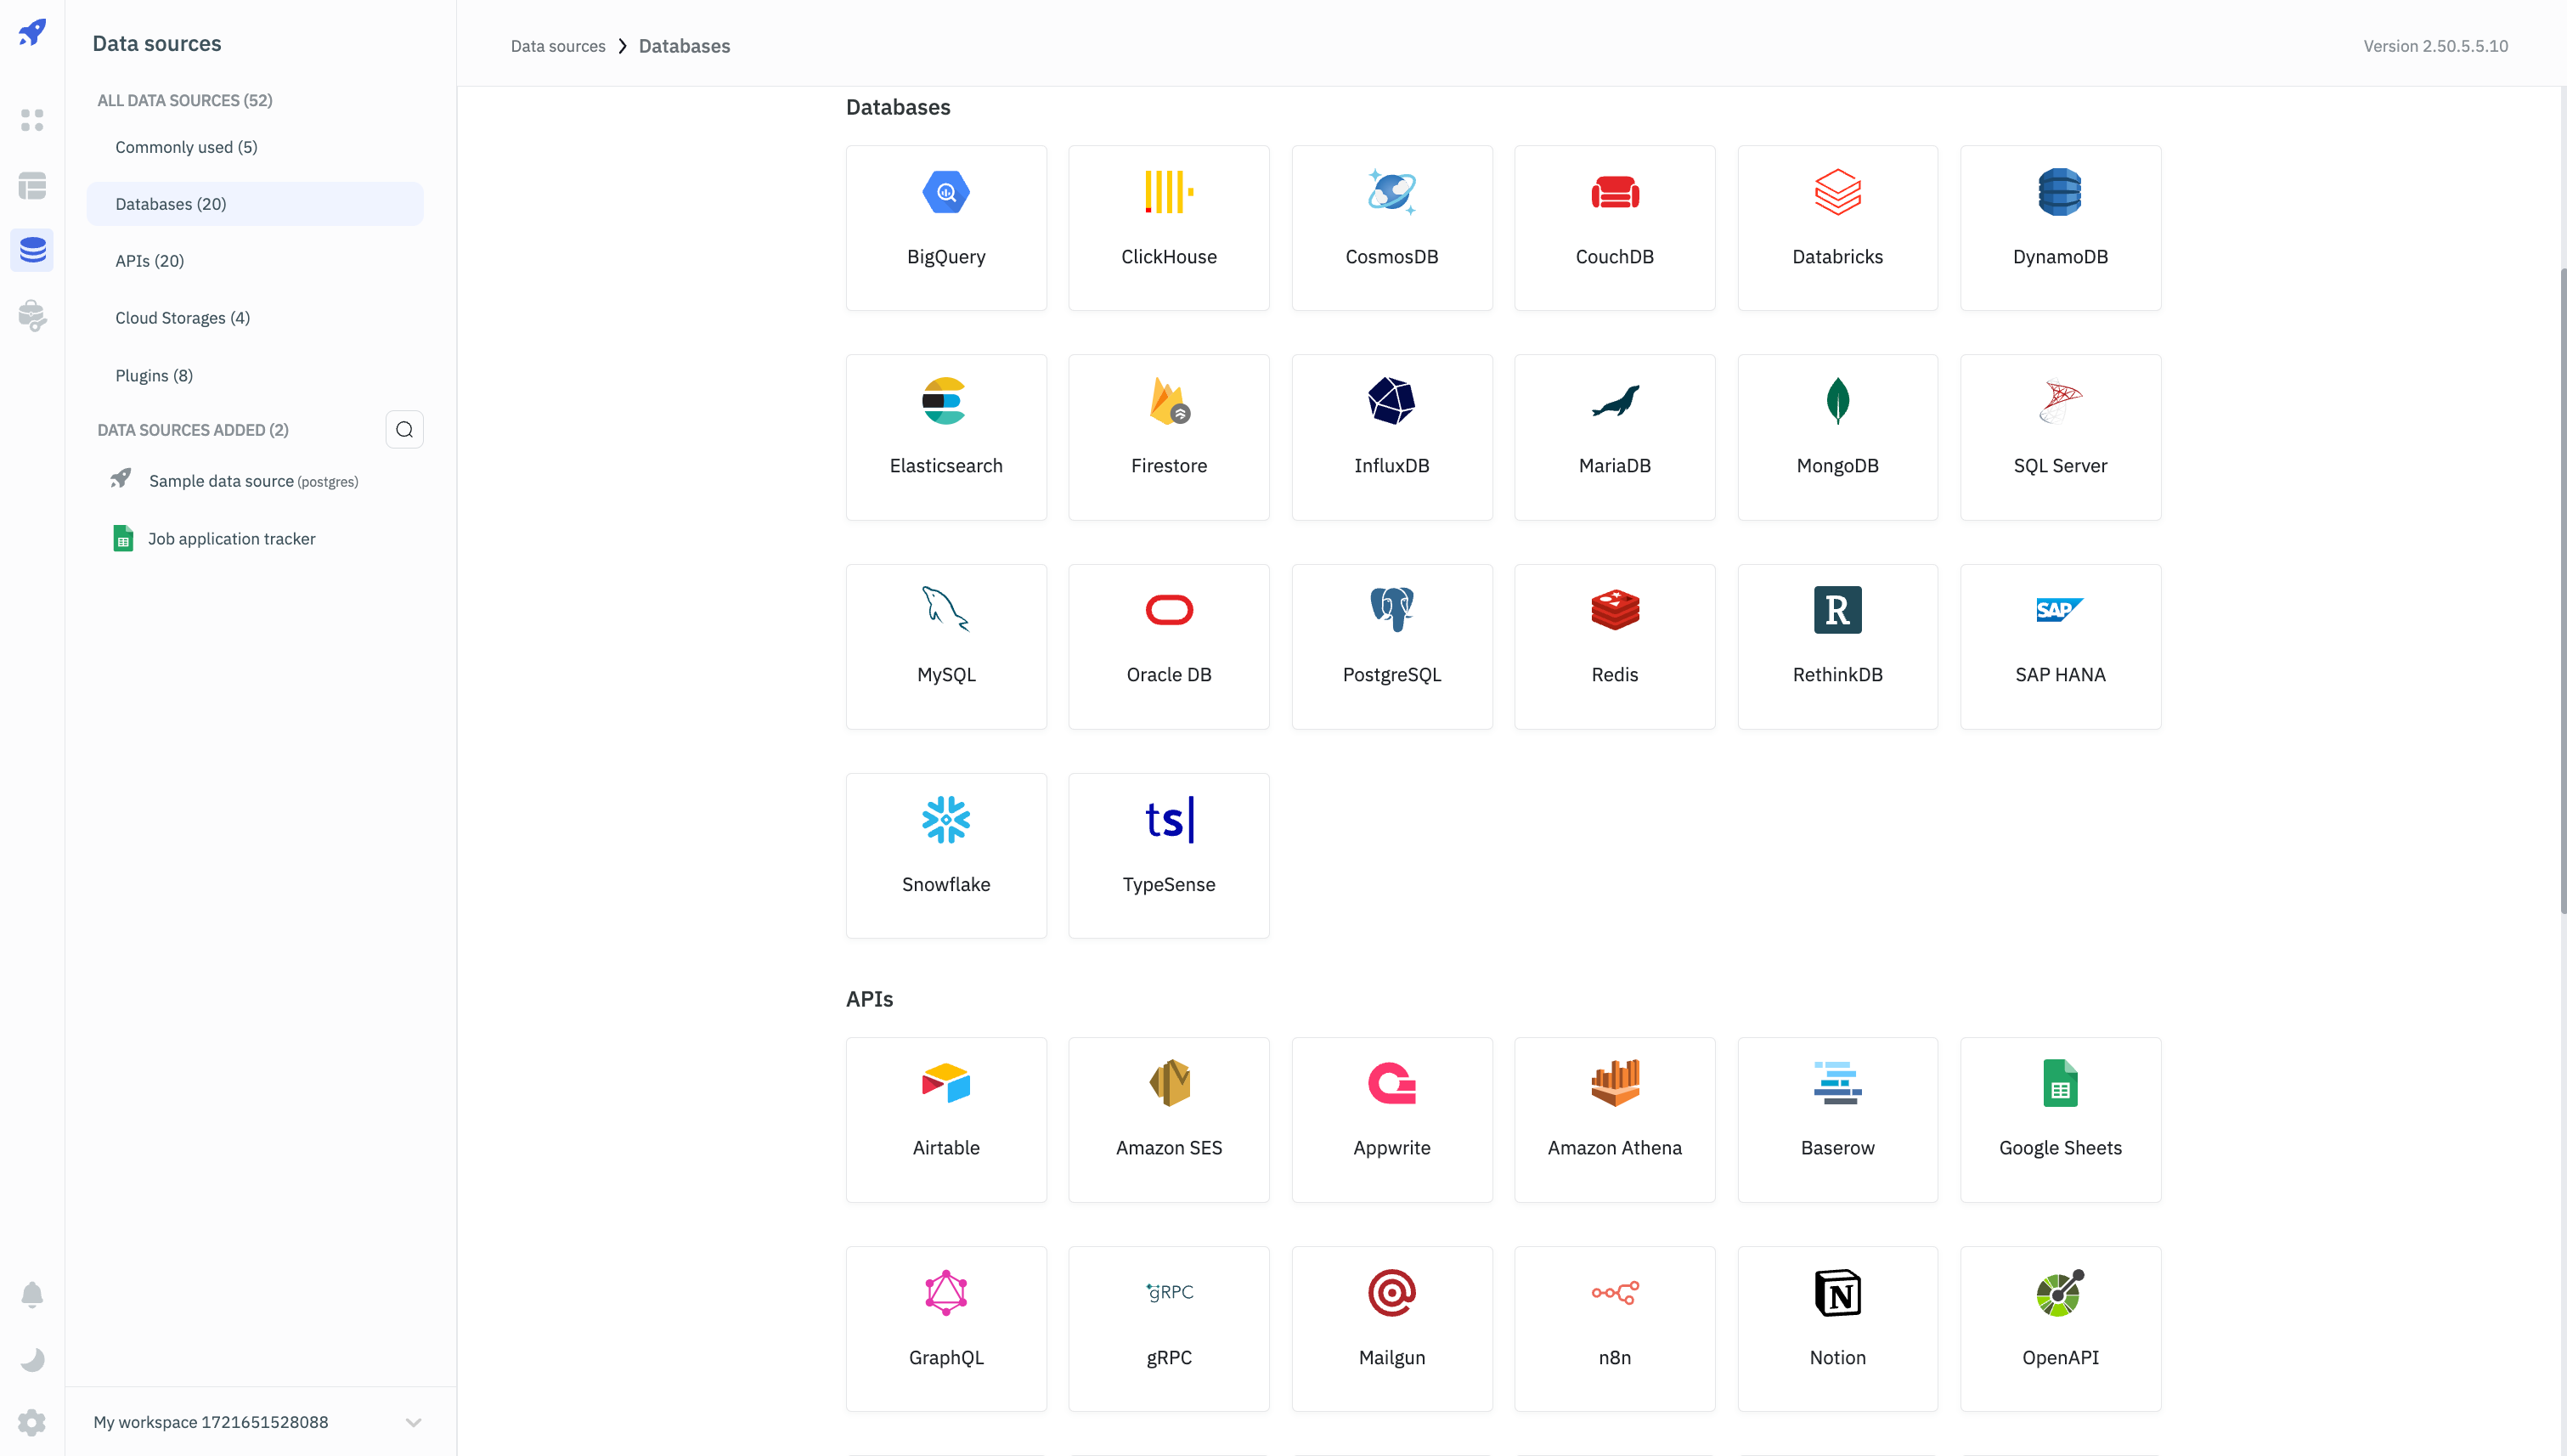Select the CosmosDB database card
The width and height of the screenshot is (2567, 1456).
1392,228
